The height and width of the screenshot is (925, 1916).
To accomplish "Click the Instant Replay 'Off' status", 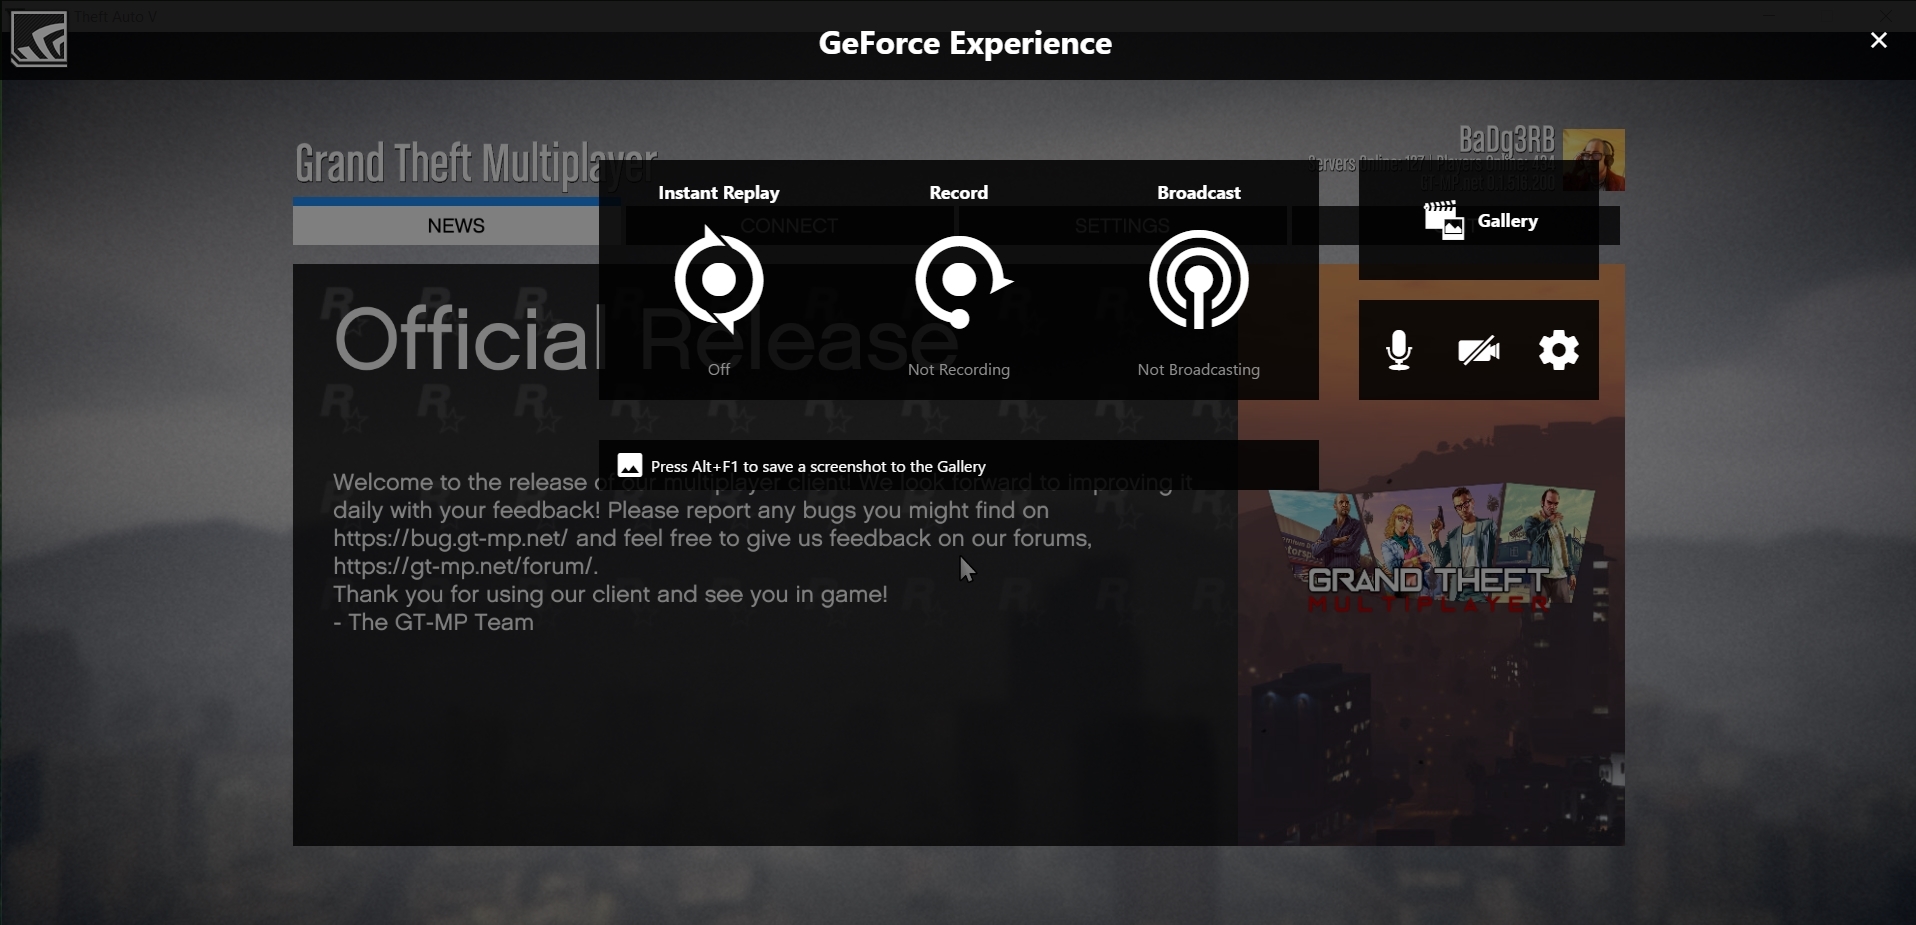I will click(719, 369).
